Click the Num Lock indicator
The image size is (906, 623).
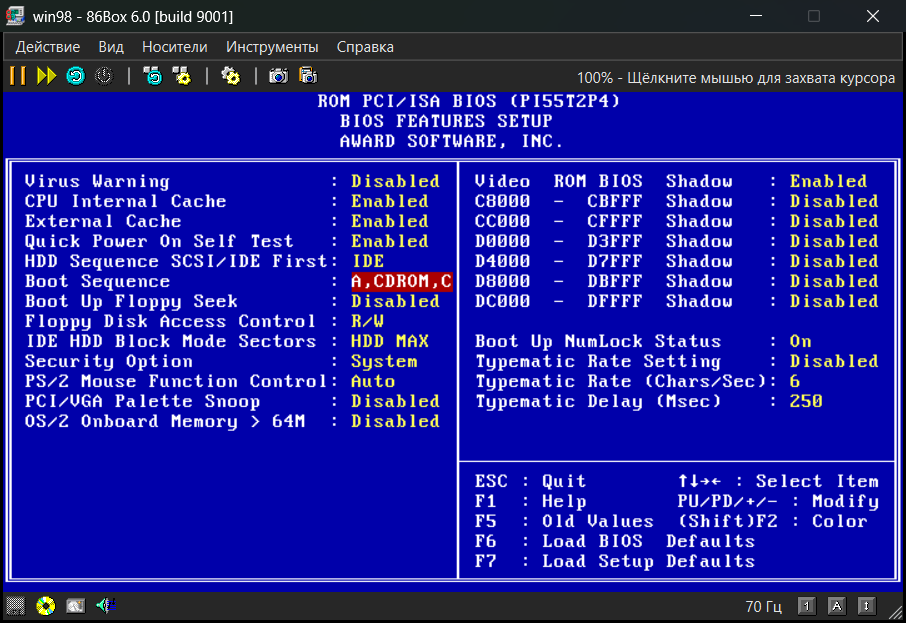807,606
